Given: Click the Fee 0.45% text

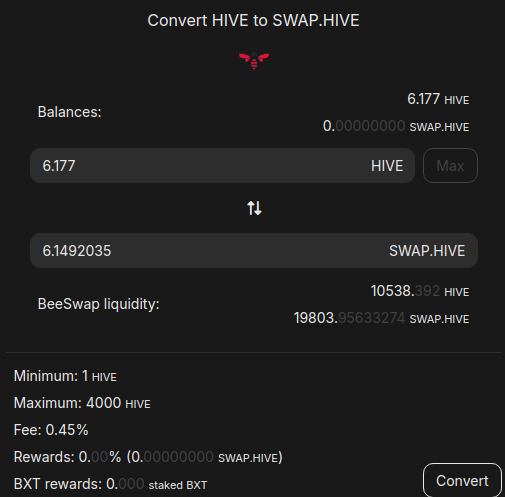Looking at the screenshot, I should [51, 430].
